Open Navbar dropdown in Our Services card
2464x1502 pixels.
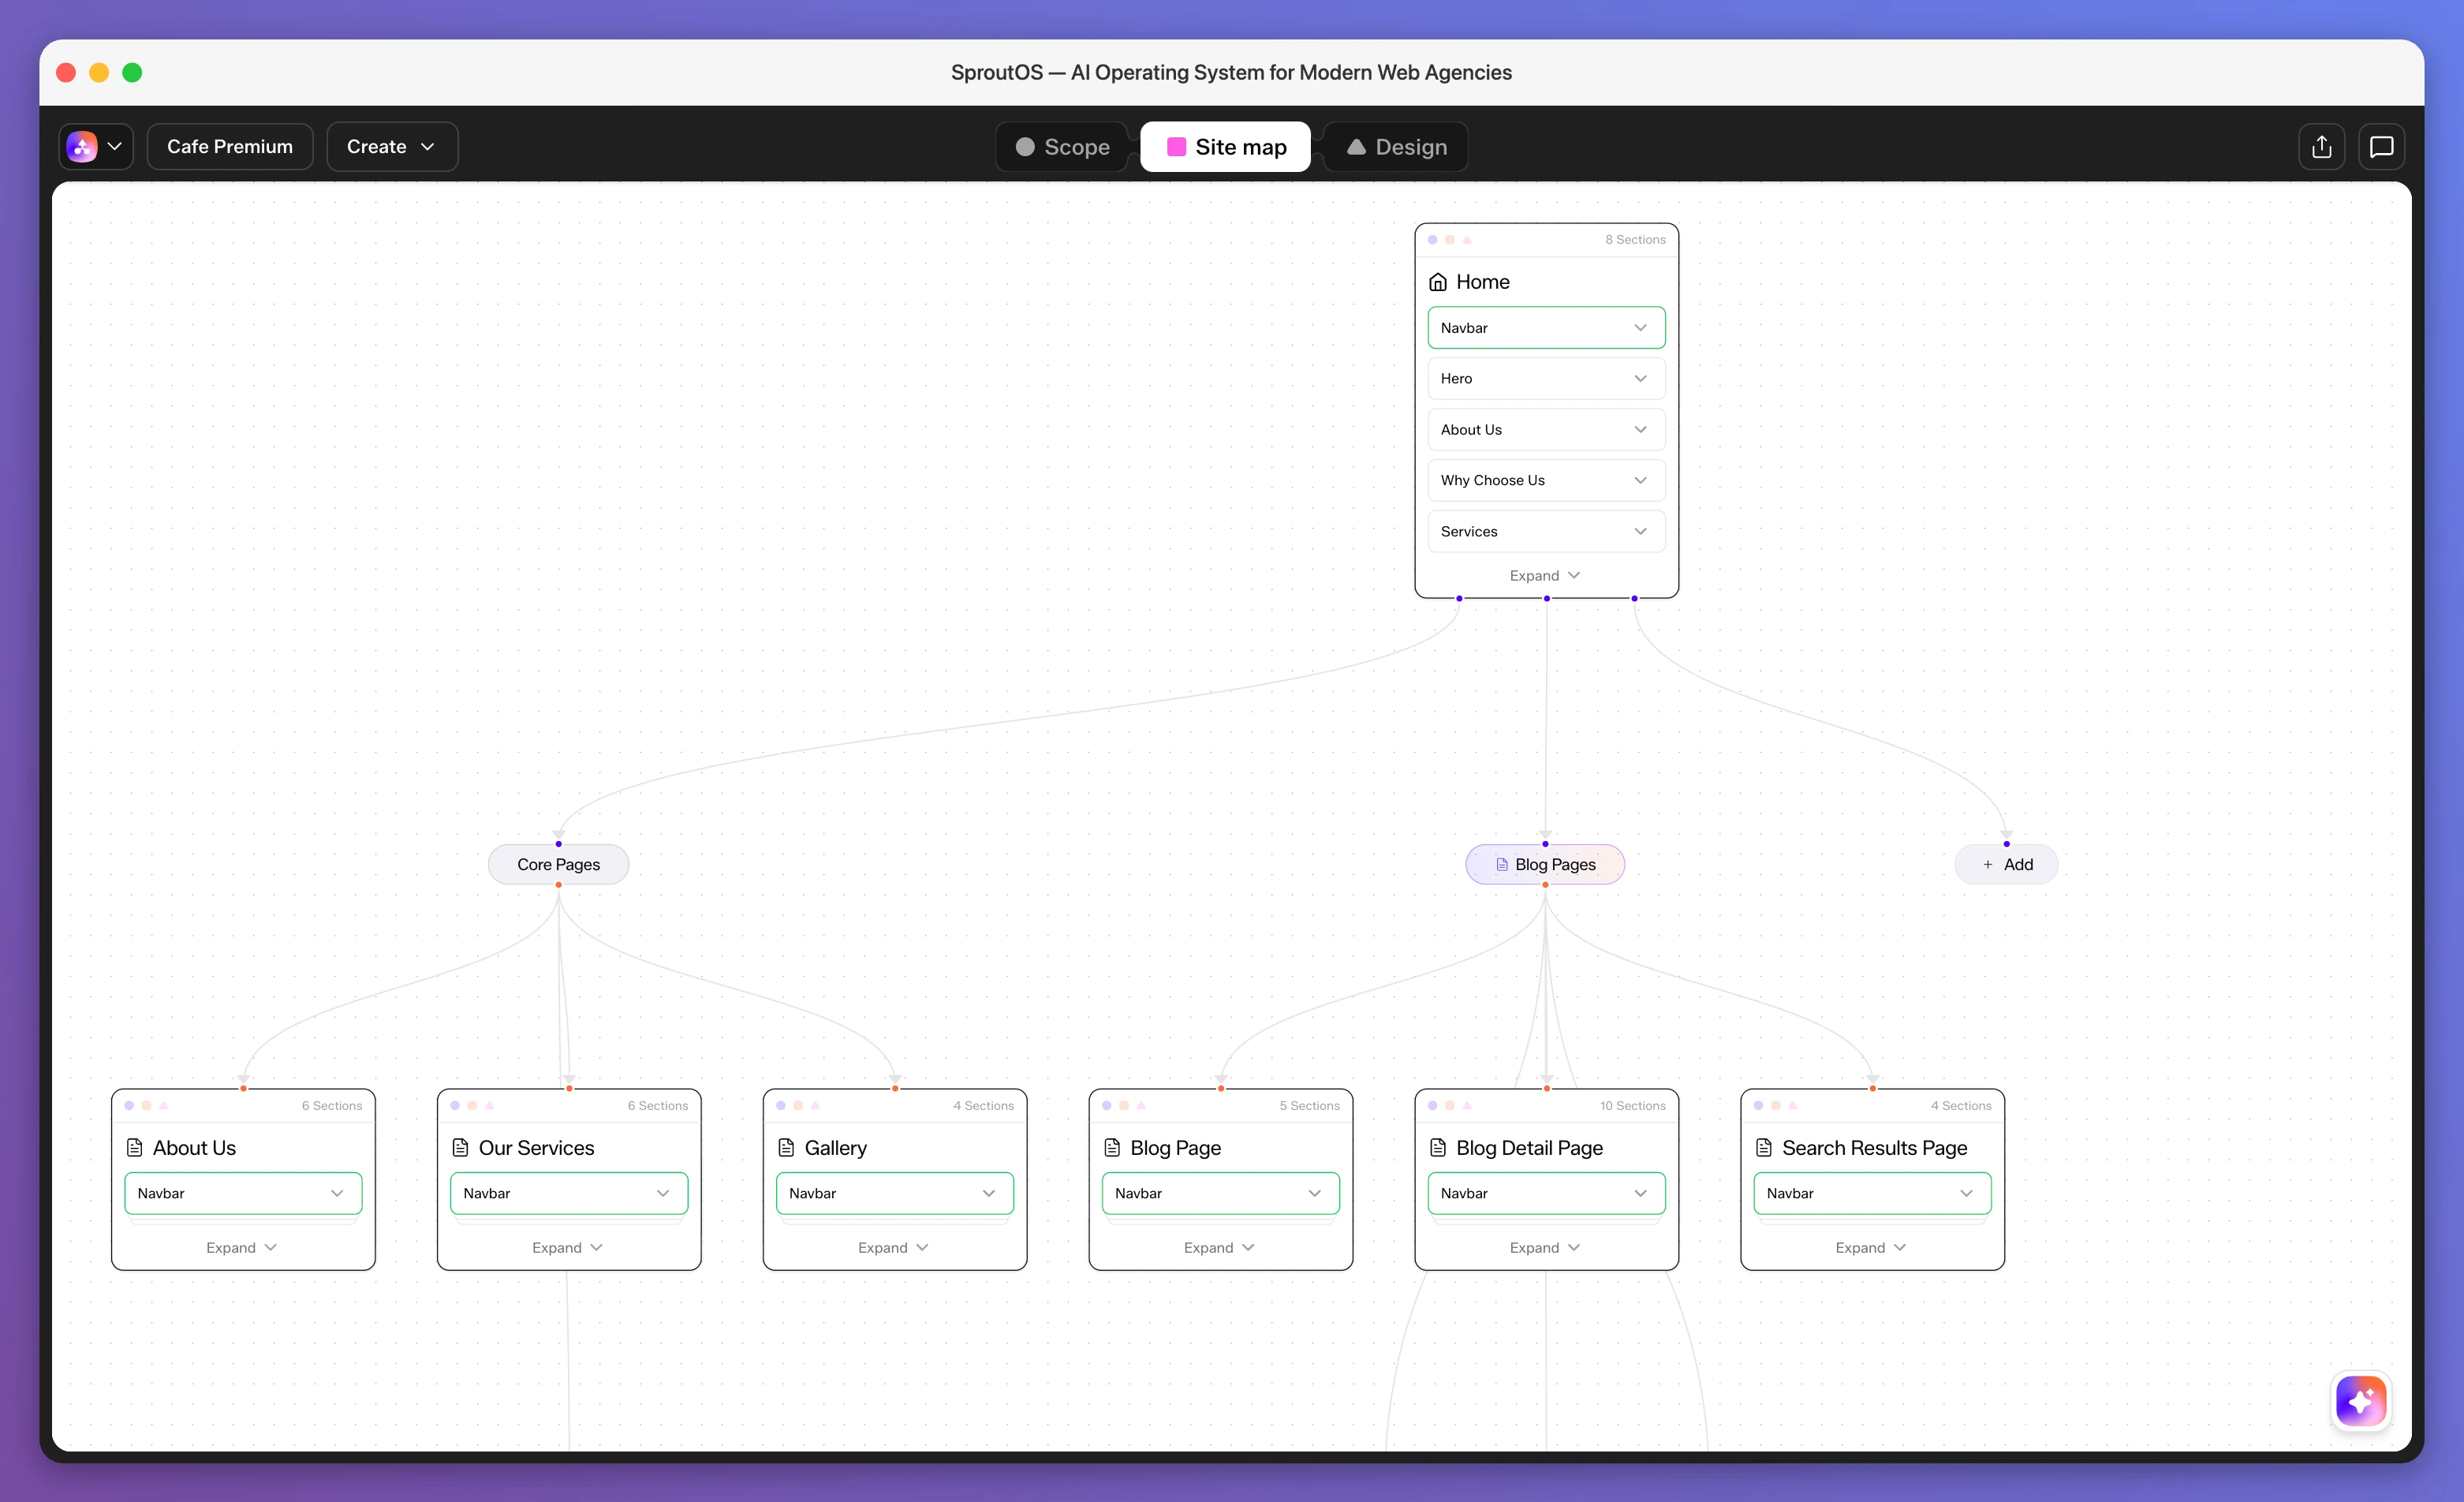(569, 1194)
